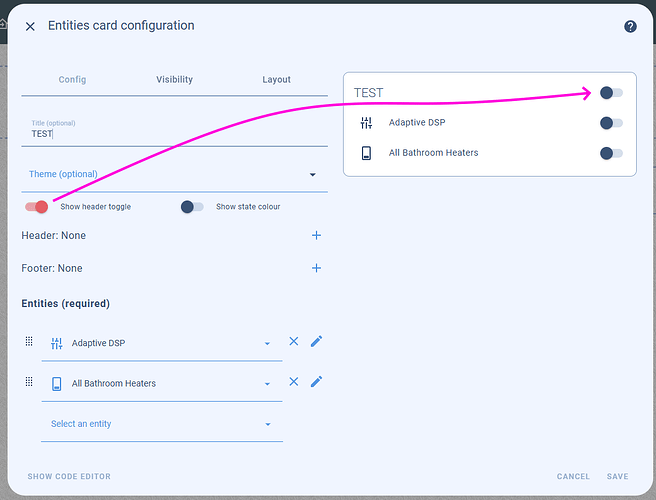Click the All Bathroom Heaters label in preview

[x=433, y=153]
